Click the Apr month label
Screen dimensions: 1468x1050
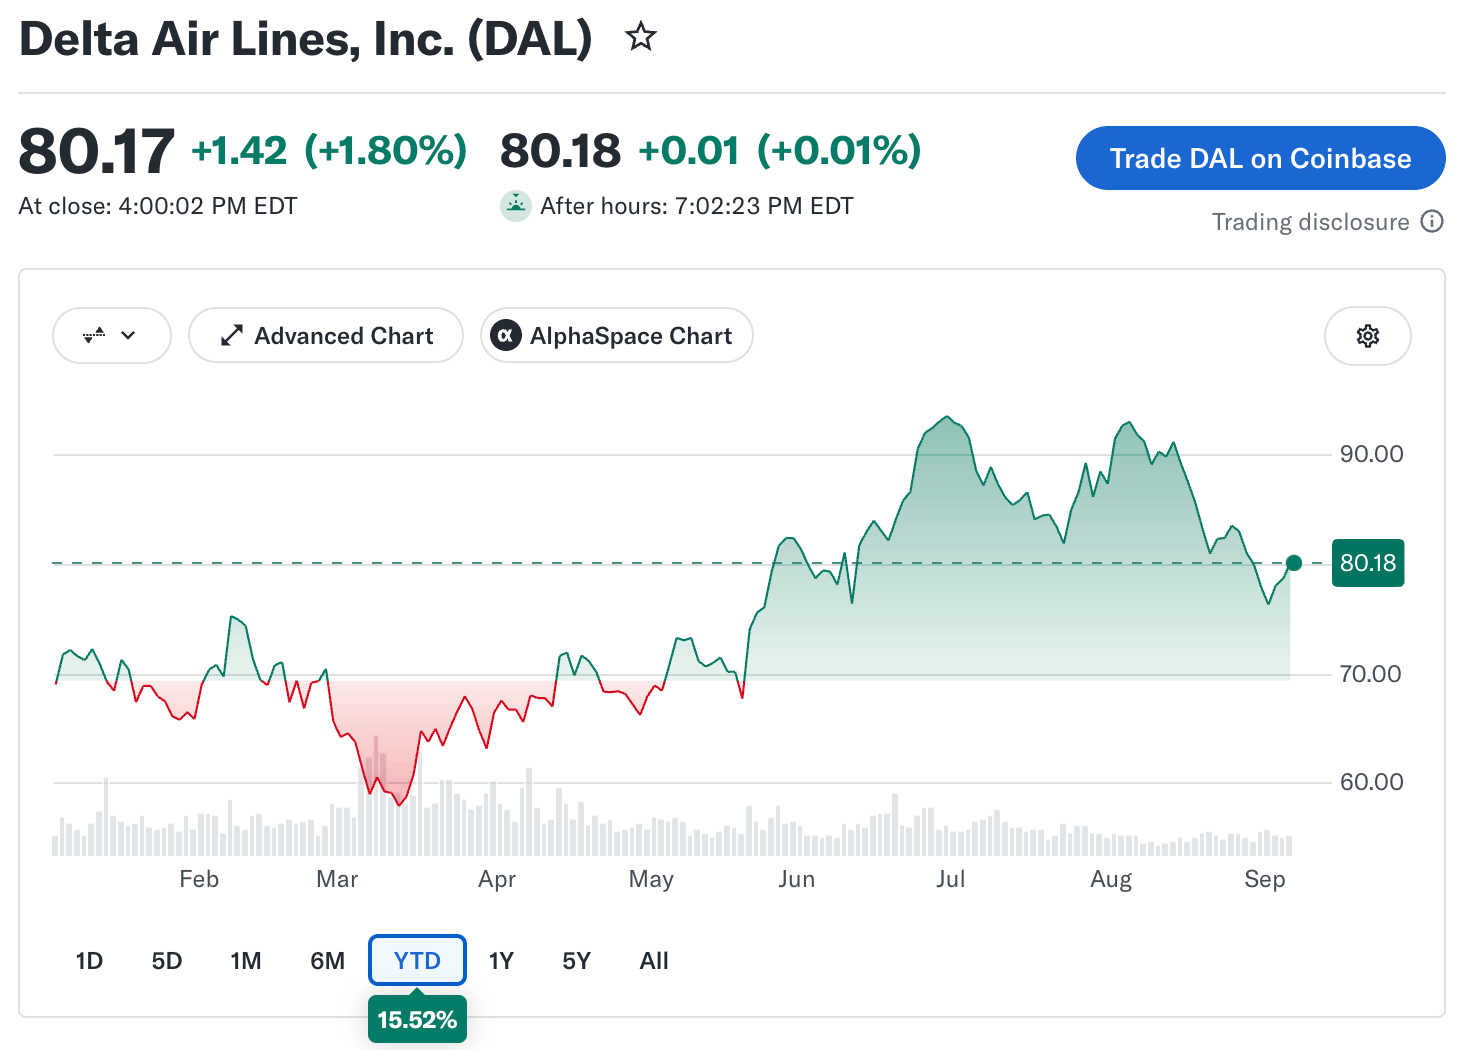(x=497, y=879)
